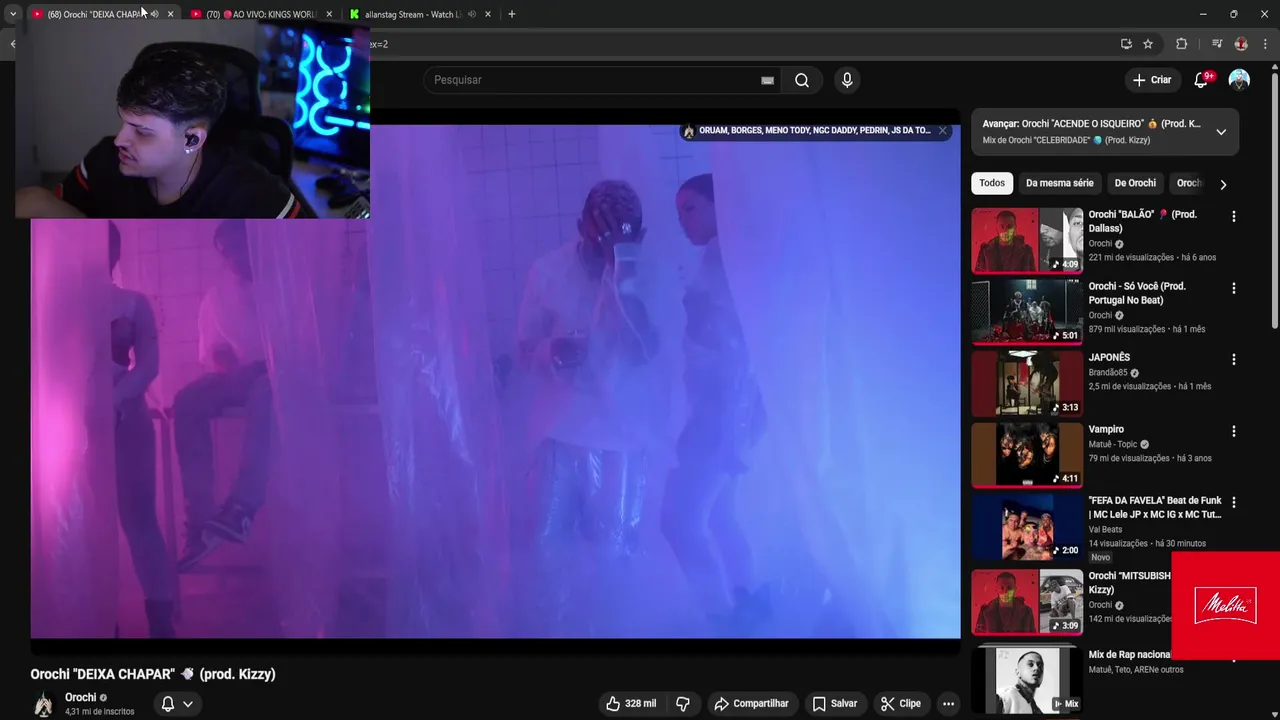Screen dimensions: 1280x720
Task: Start voice search with microphone icon
Action: (847, 80)
